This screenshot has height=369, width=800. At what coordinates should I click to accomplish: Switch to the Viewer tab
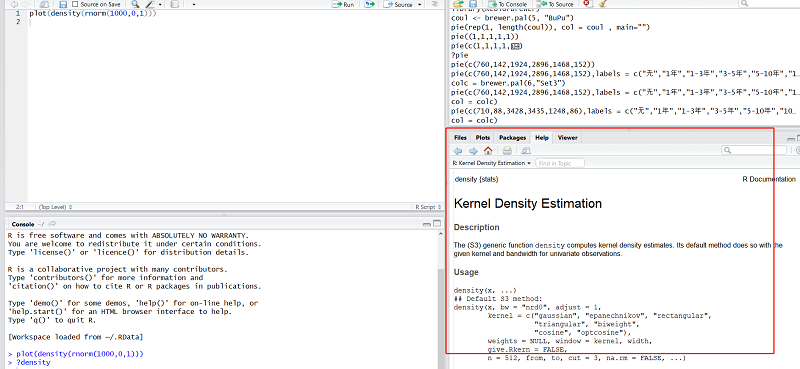[567, 137]
